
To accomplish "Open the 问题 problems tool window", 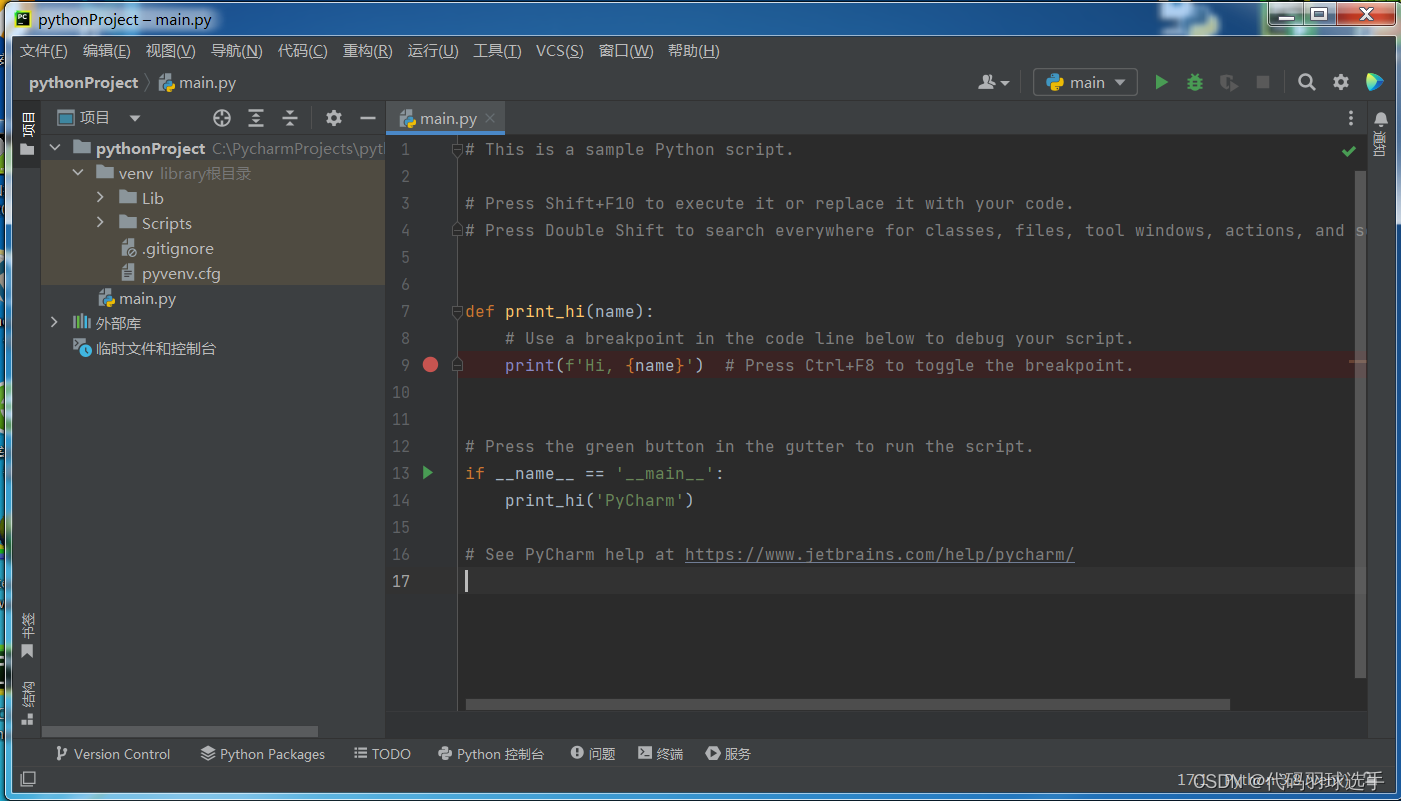I will click(x=593, y=754).
